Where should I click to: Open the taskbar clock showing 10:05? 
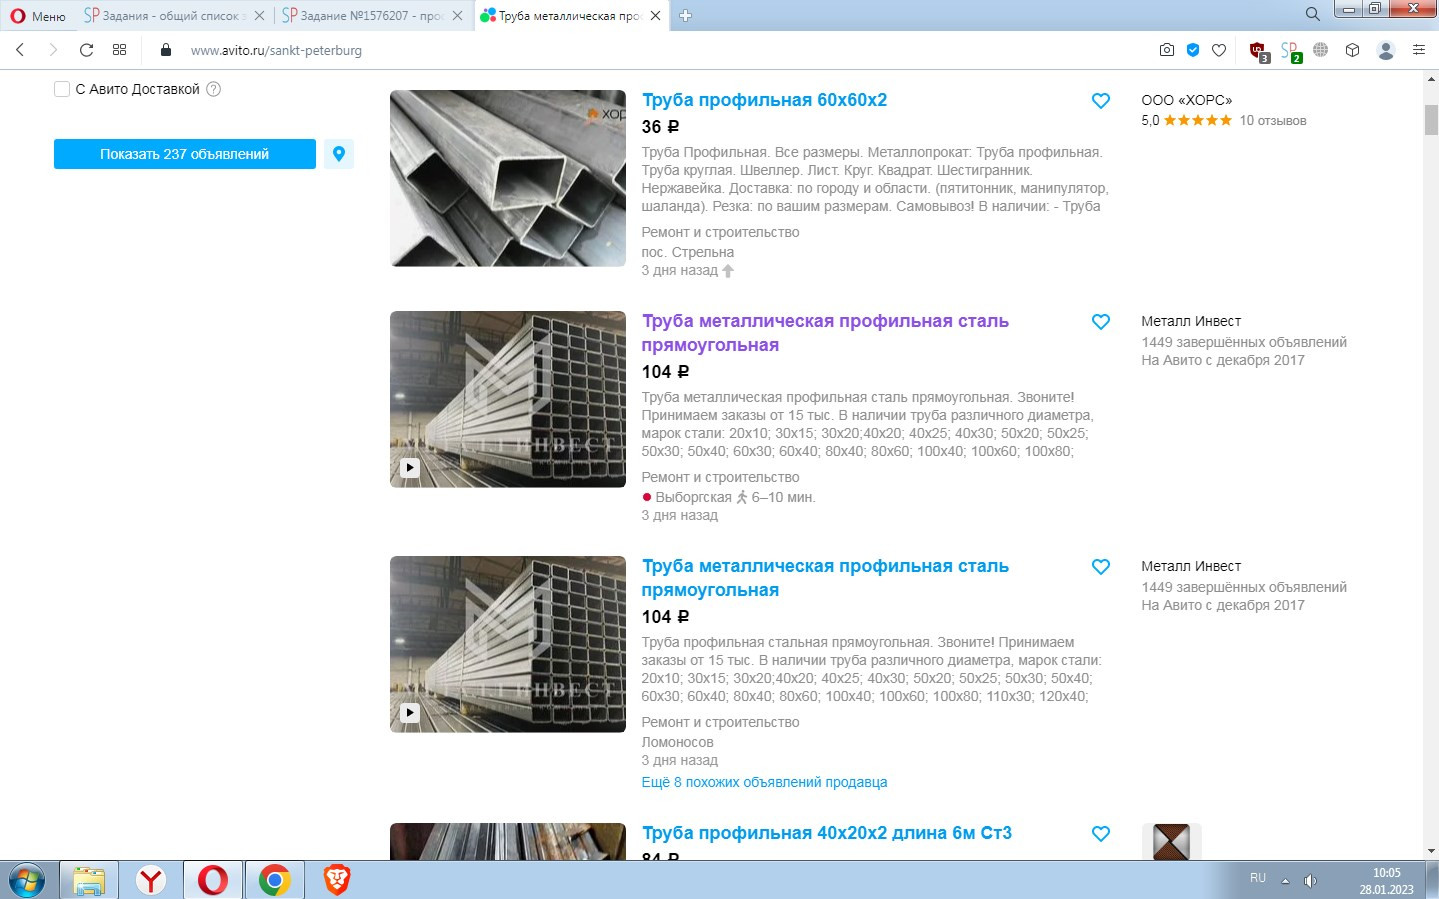pyautogui.click(x=1387, y=881)
